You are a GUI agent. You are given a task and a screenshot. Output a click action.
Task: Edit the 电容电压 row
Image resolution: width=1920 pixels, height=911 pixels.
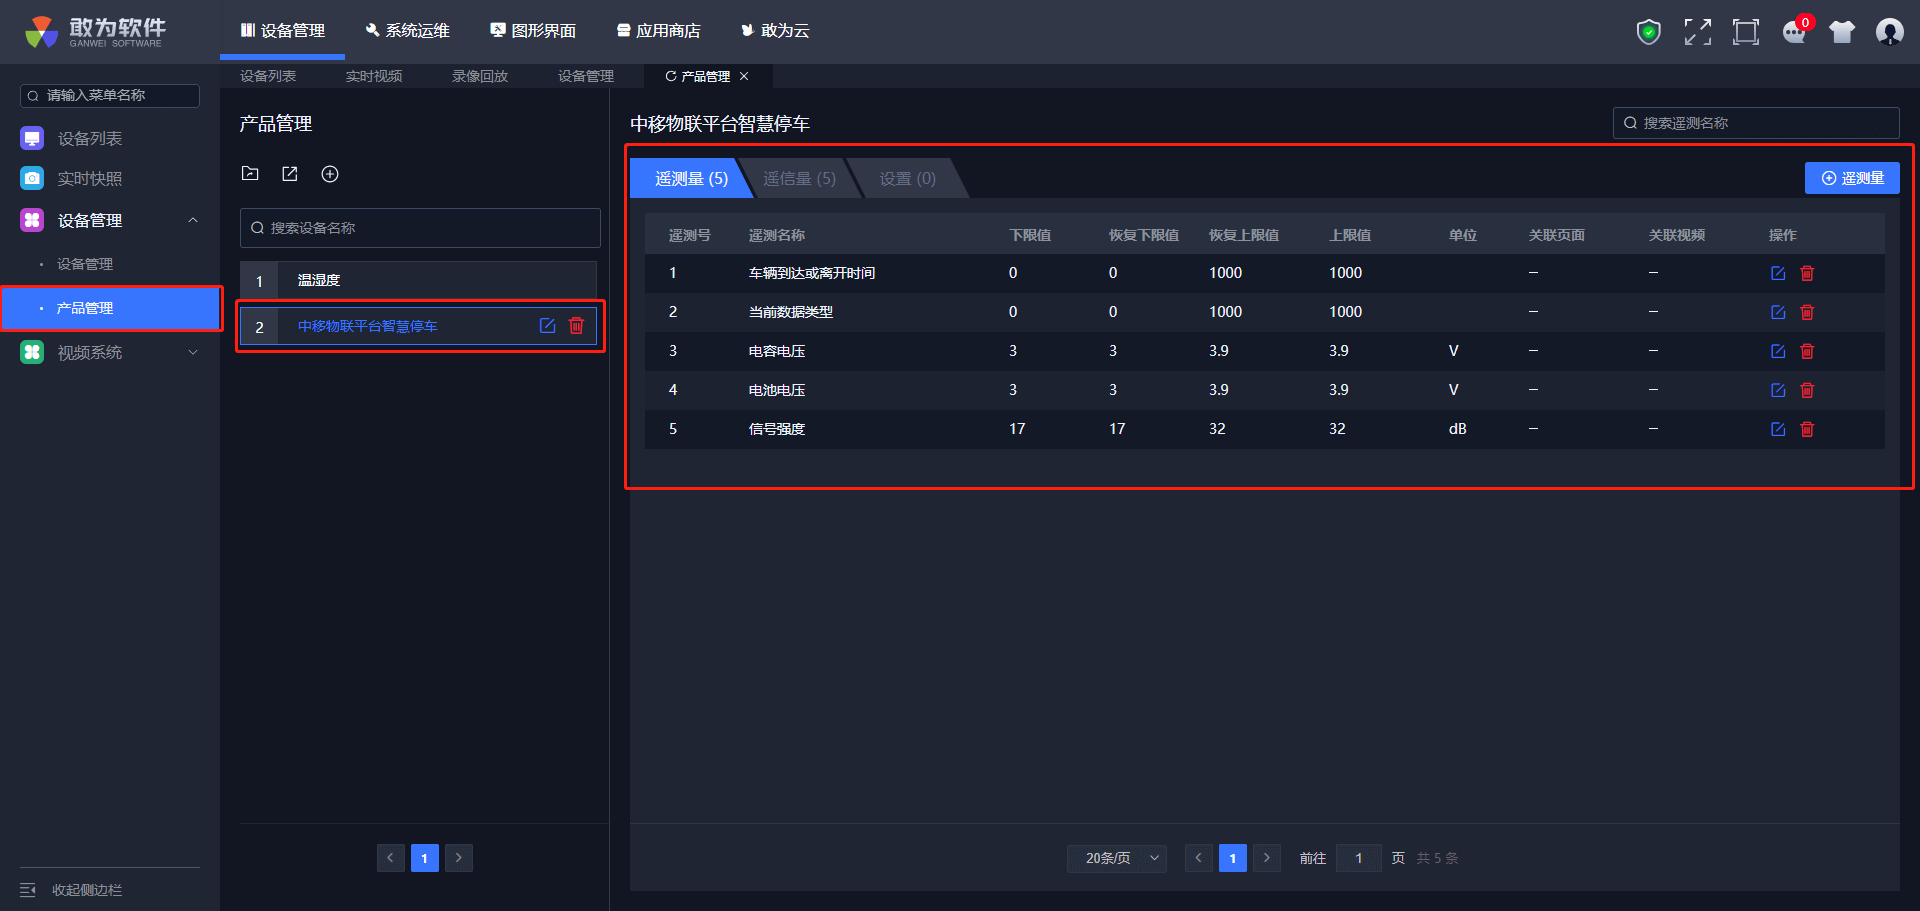click(1778, 351)
